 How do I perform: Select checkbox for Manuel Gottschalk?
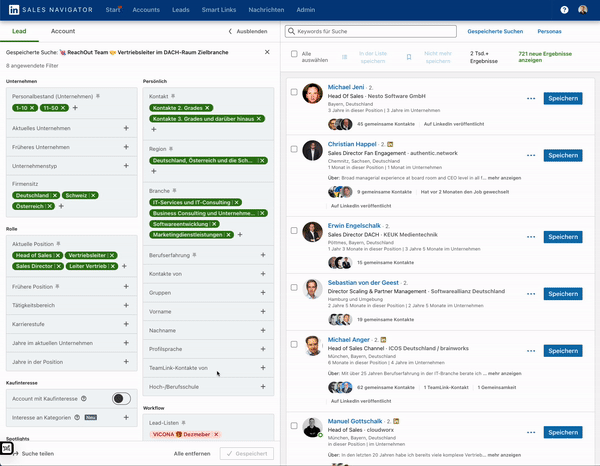coord(294,426)
